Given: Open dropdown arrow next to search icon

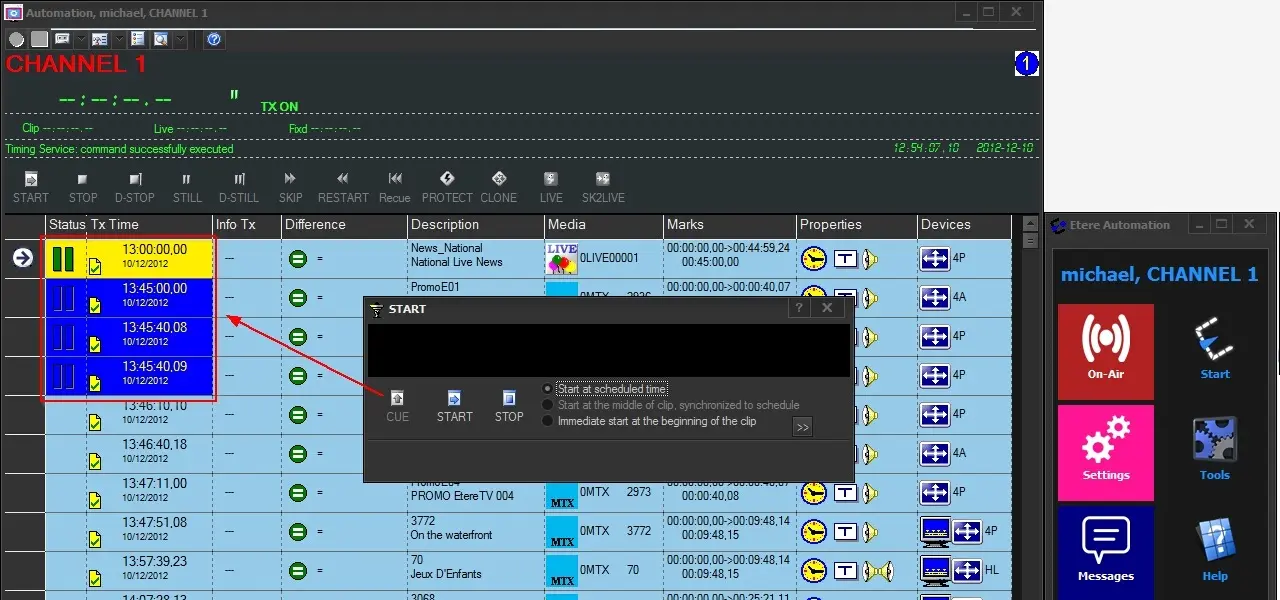Looking at the screenshot, I should point(181,40).
